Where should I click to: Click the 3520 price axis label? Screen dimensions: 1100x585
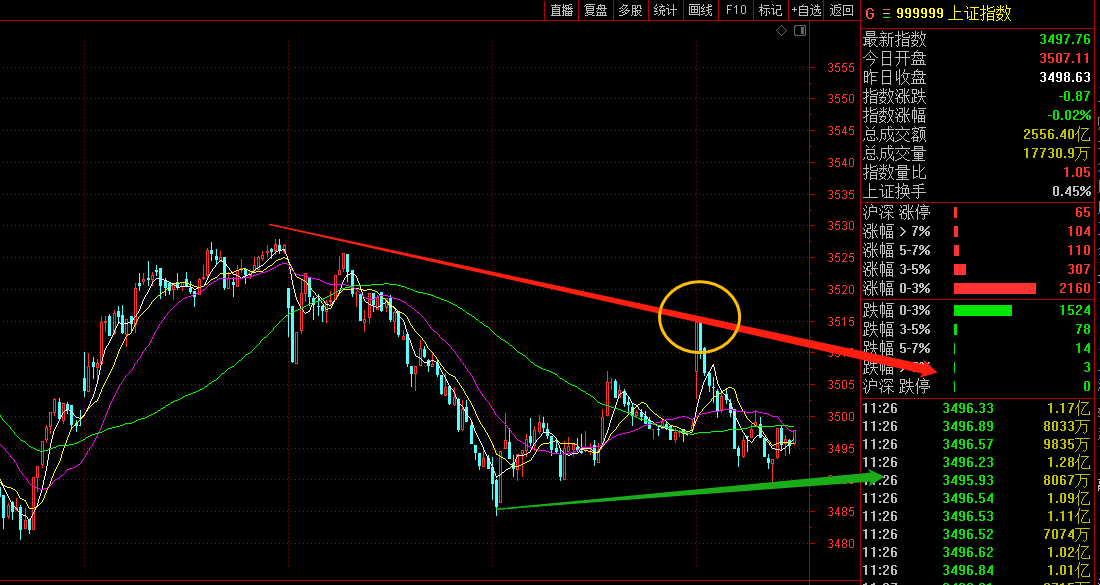840,290
